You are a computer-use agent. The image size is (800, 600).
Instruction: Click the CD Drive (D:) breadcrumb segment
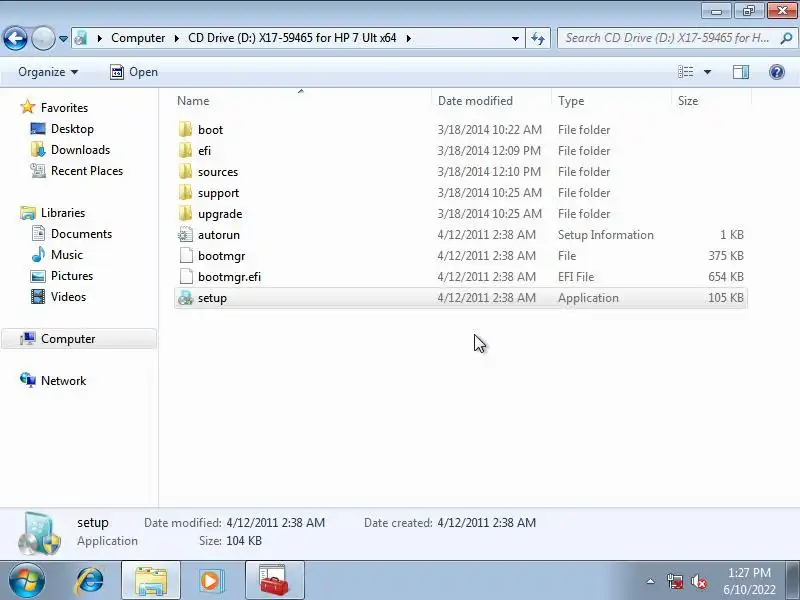(x=292, y=38)
